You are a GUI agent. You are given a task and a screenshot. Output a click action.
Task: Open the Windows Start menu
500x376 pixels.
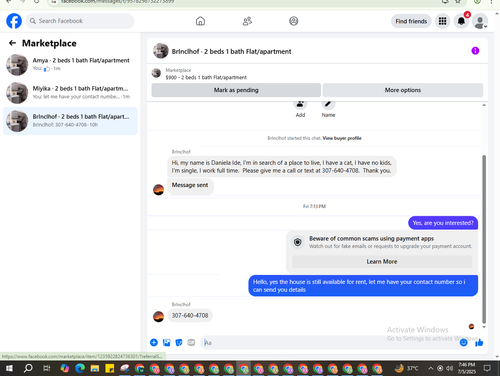[x=9, y=368]
